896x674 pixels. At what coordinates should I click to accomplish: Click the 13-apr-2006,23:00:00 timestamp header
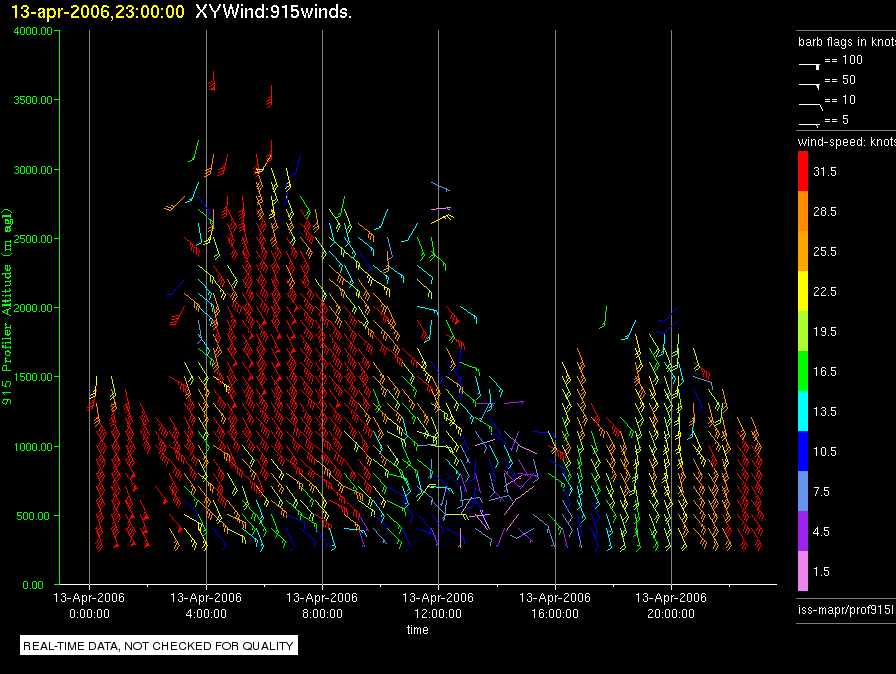pyautogui.click(x=98, y=11)
